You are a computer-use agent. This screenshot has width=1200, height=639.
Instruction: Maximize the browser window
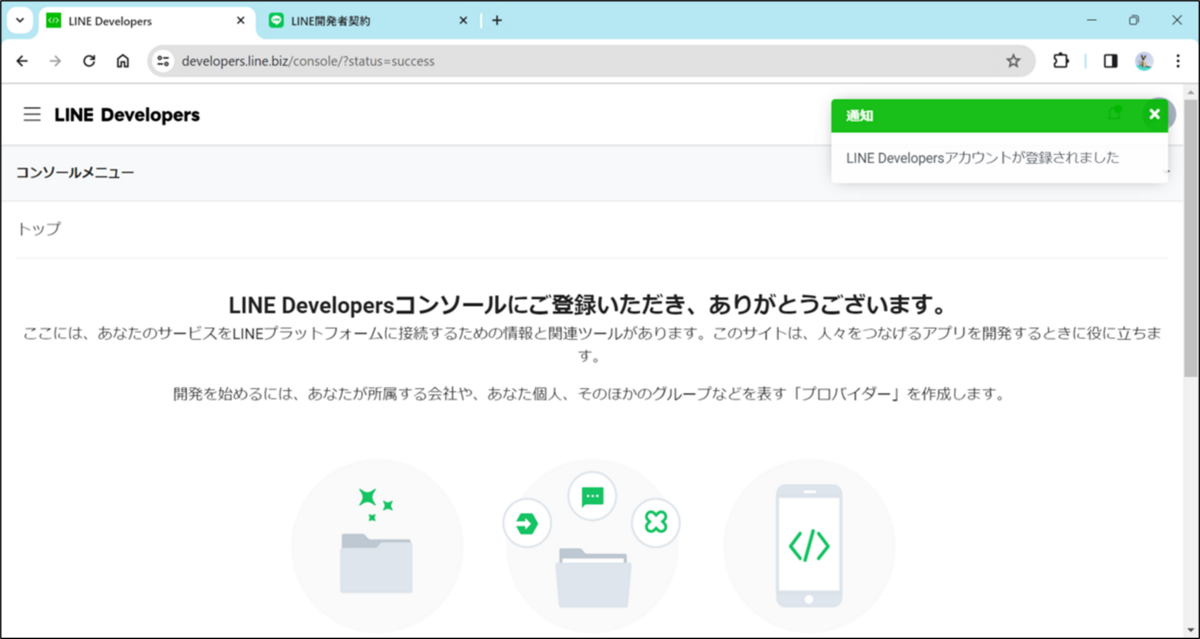pos(1134,20)
